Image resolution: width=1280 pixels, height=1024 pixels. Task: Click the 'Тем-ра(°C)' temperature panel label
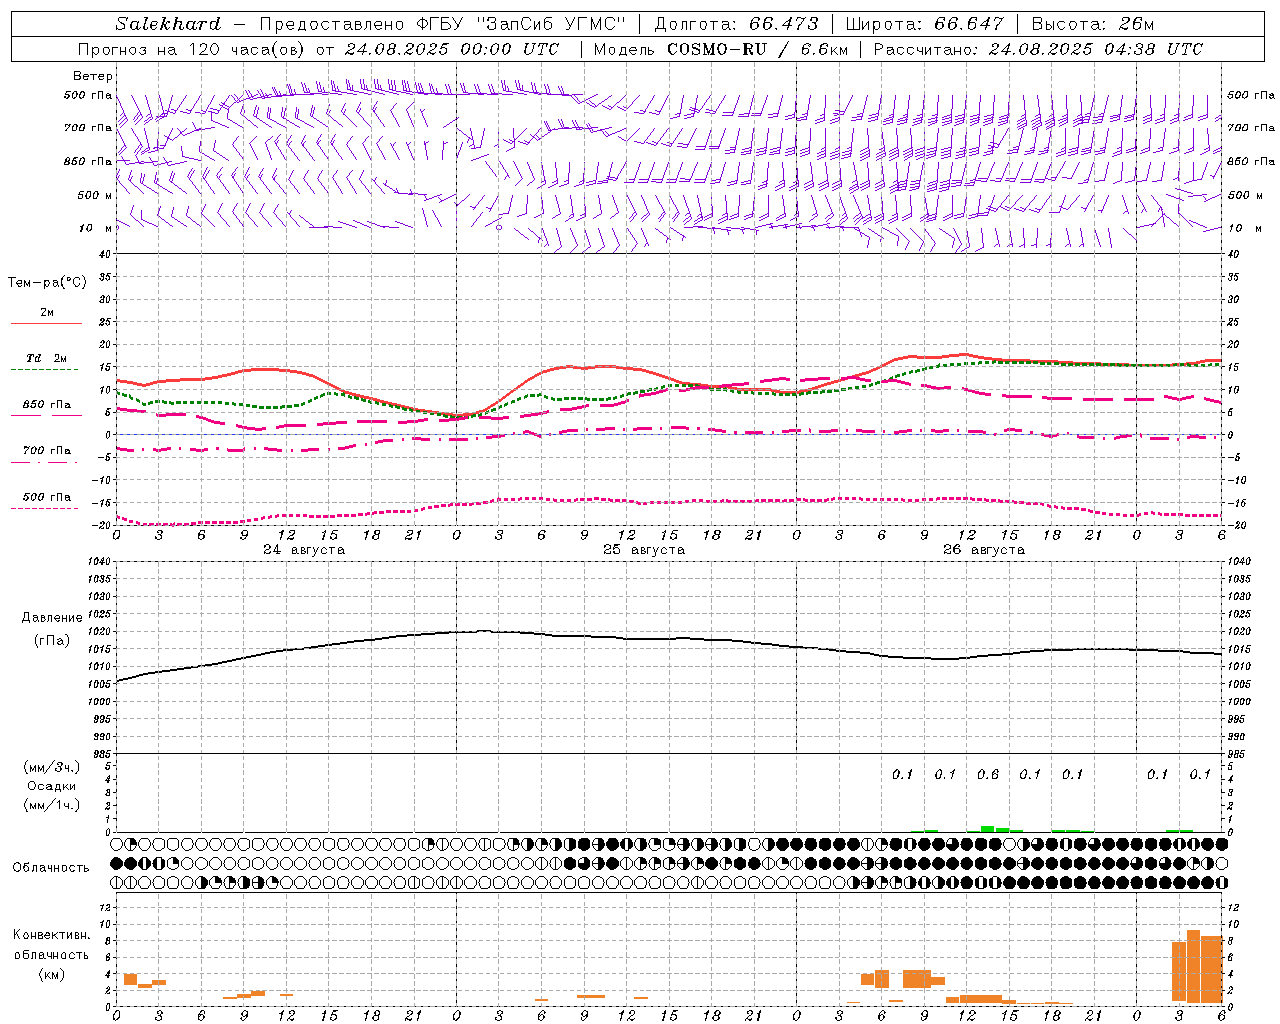click(x=47, y=282)
